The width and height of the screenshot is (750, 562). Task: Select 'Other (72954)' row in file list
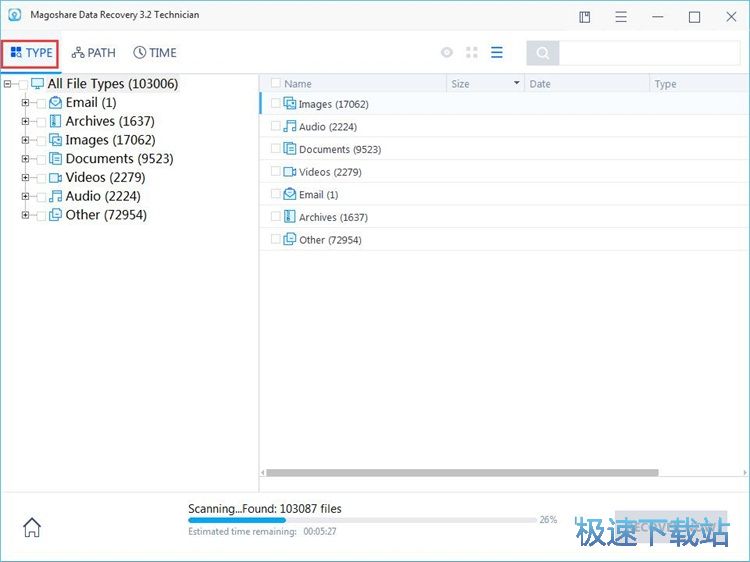[x=505, y=239]
